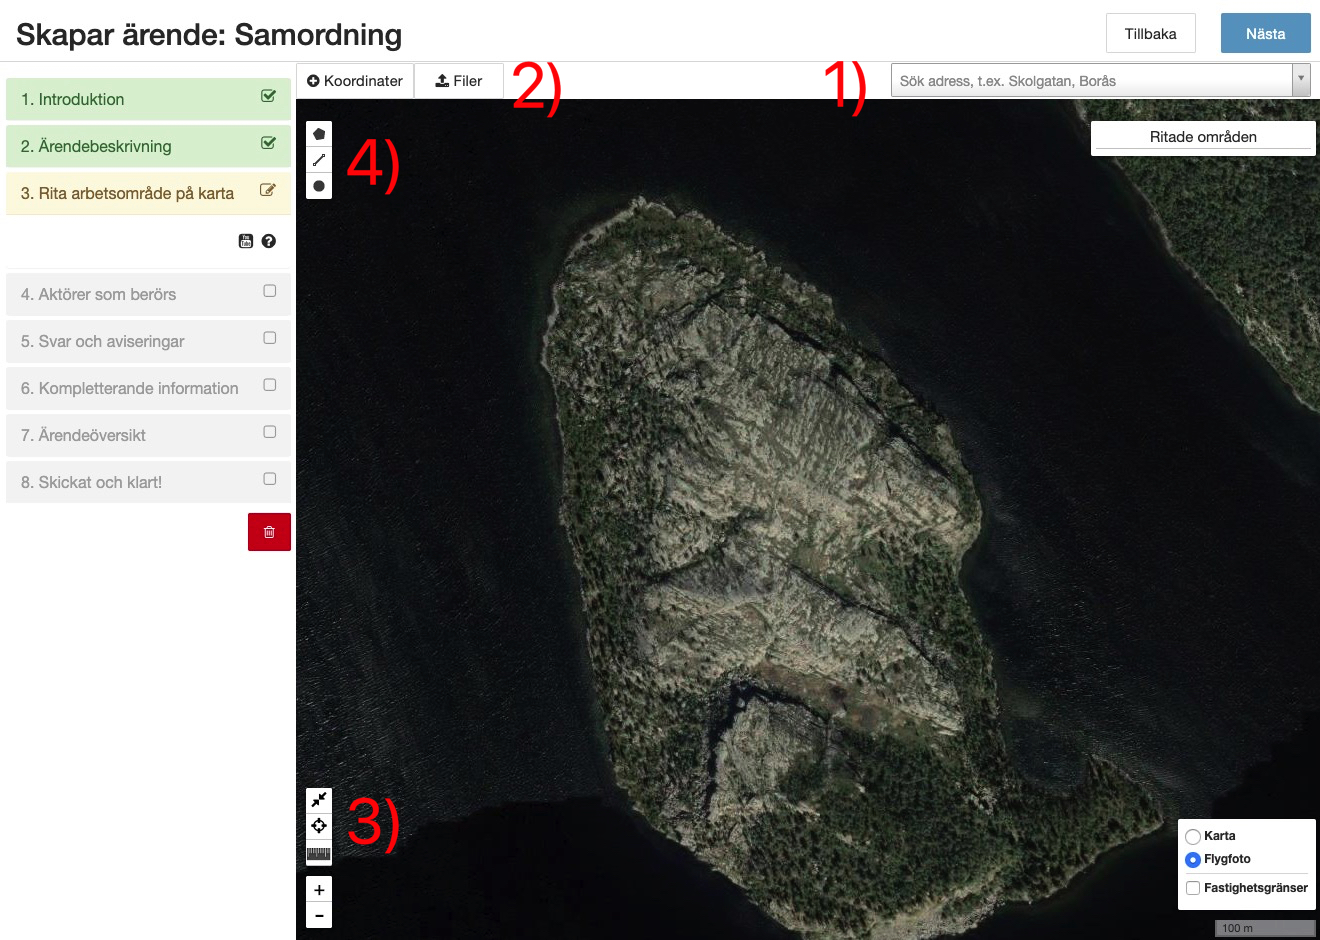Select the polygon drawing tool
Viewport: 1320px width, 940px height.
point(319,134)
